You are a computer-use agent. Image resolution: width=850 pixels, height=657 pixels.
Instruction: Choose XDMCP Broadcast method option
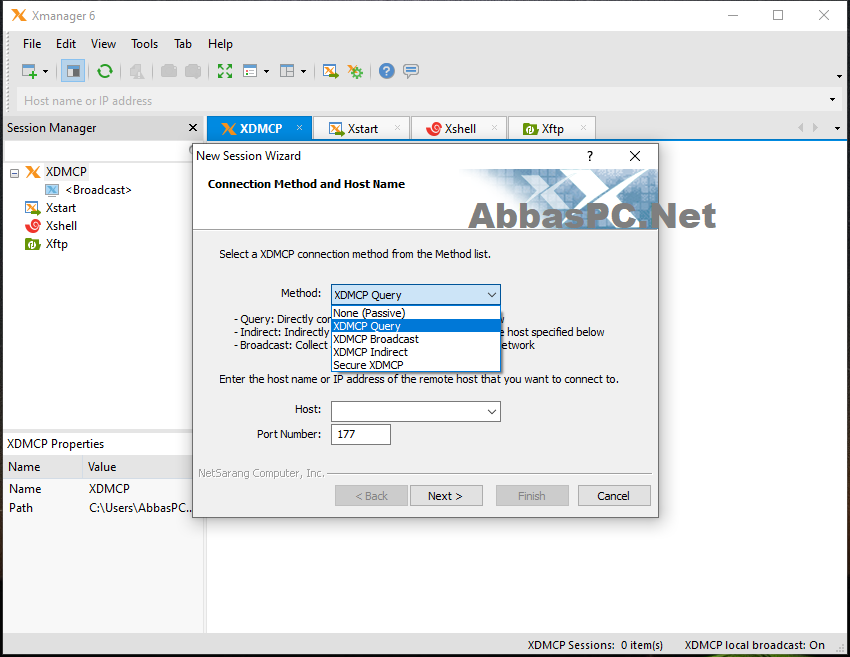(x=416, y=339)
